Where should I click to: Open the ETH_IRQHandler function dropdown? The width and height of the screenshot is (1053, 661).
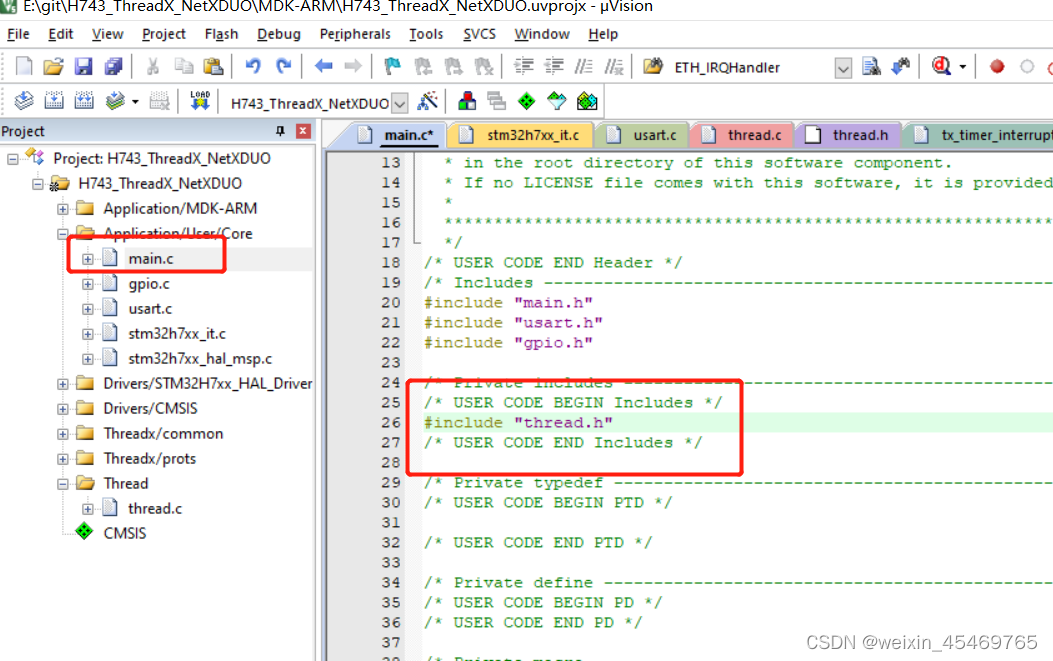pos(843,66)
